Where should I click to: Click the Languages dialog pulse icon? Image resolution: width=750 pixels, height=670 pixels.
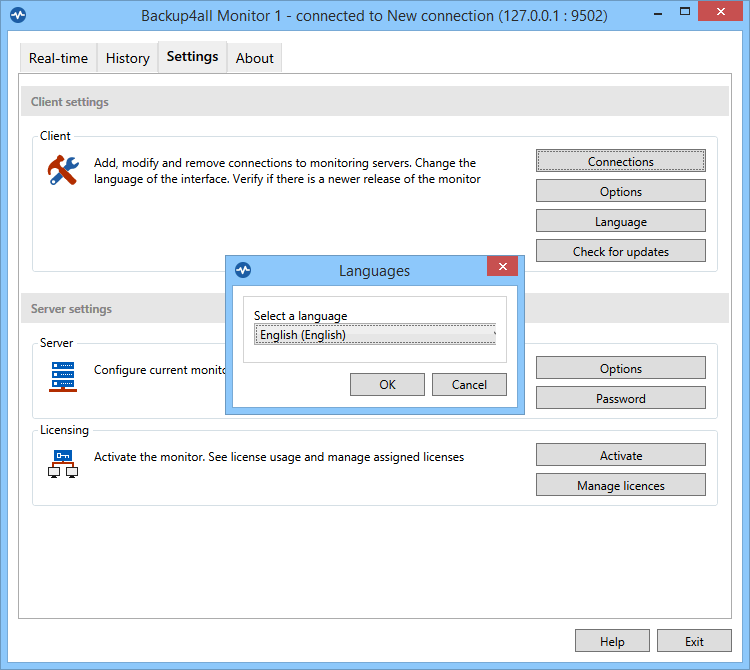pos(243,270)
